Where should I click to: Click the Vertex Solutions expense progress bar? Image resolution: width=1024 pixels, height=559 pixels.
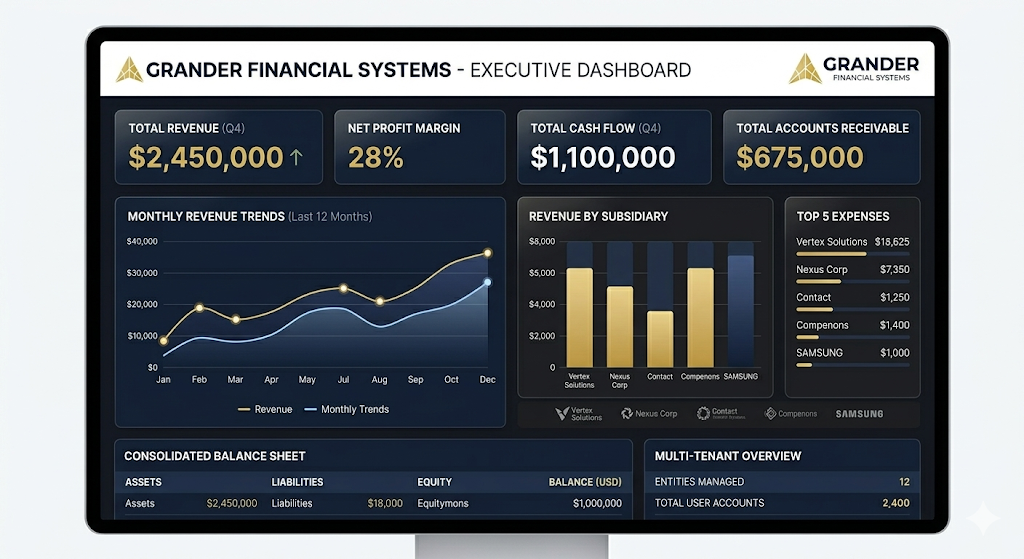pyautogui.click(x=831, y=254)
